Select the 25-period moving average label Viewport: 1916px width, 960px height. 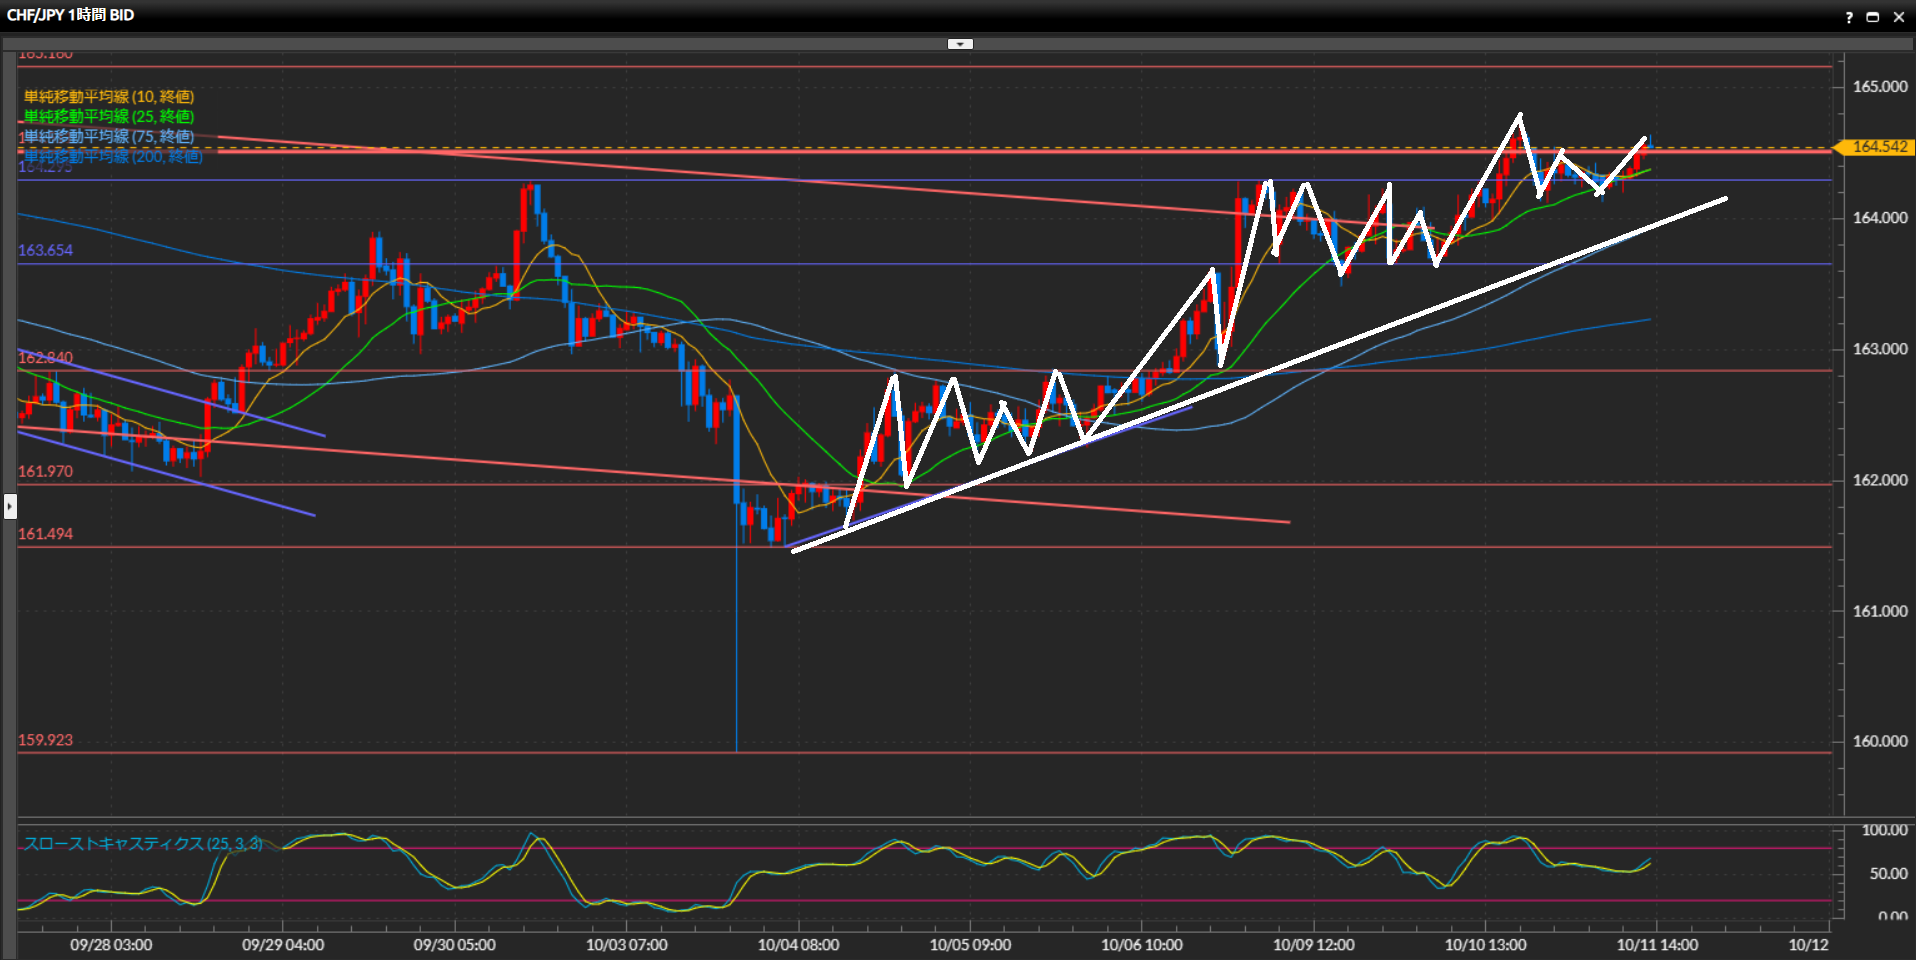[x=109, y=117]
